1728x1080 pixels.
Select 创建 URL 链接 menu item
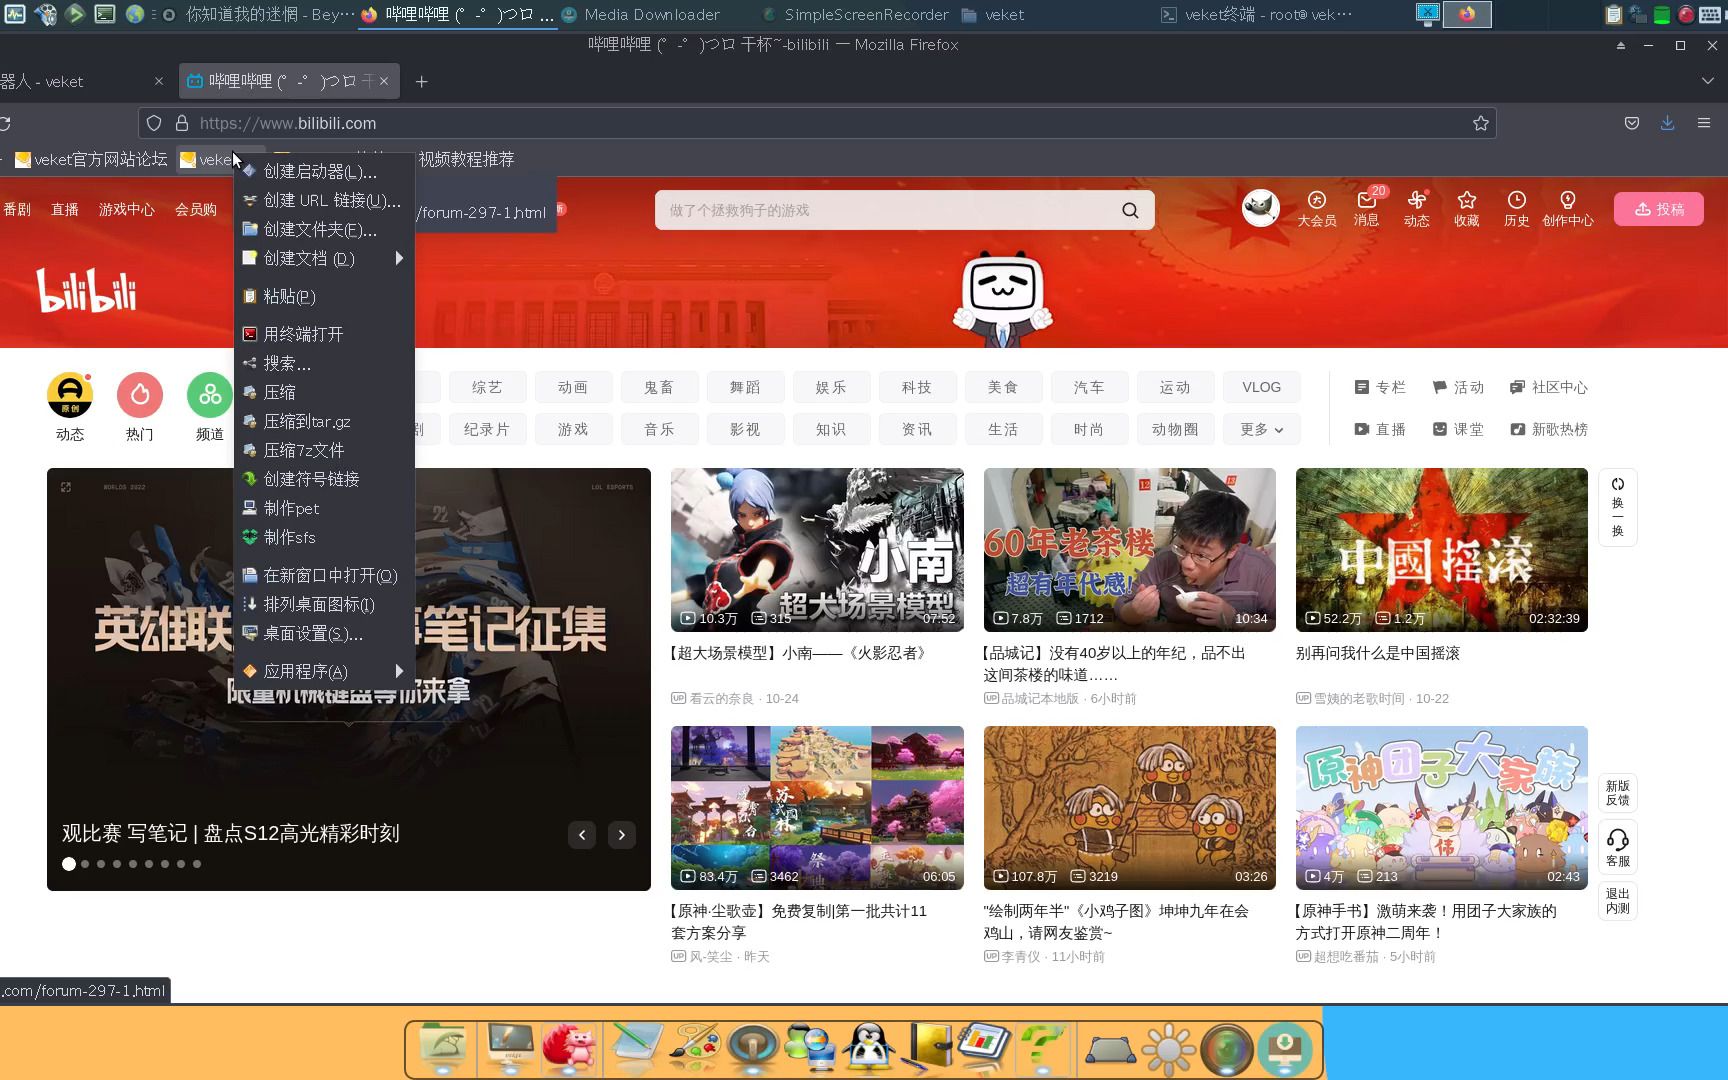click(x=324, y=200)
